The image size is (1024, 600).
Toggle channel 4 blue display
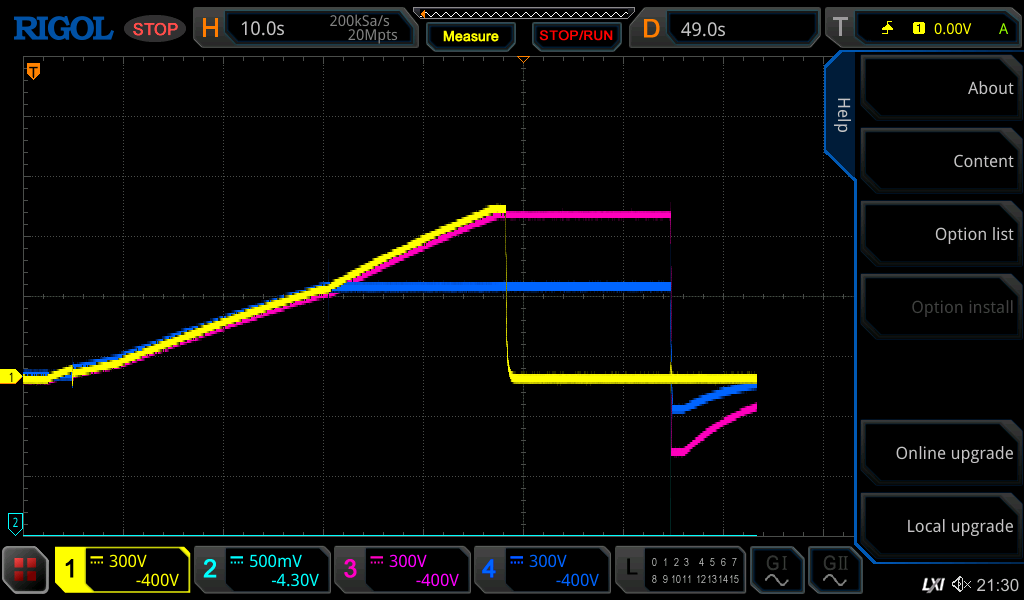(542, 570)
